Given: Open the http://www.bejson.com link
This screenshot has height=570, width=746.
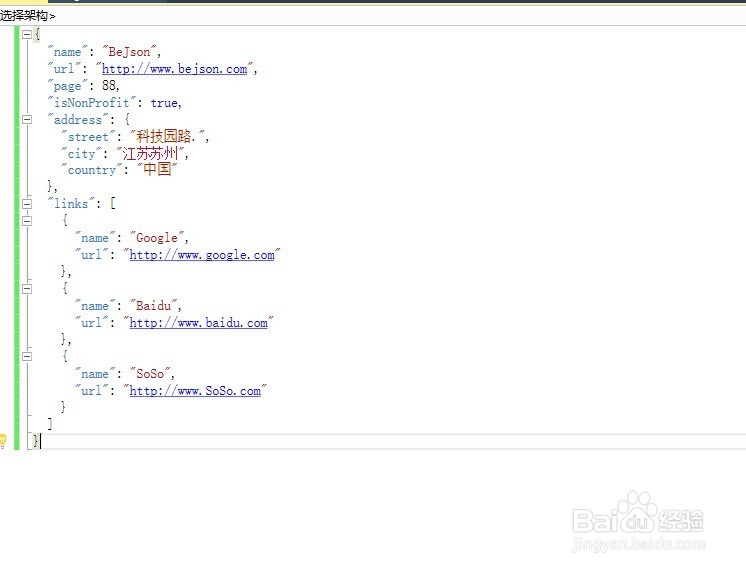Looking at the screenshot, I should 175,69.
